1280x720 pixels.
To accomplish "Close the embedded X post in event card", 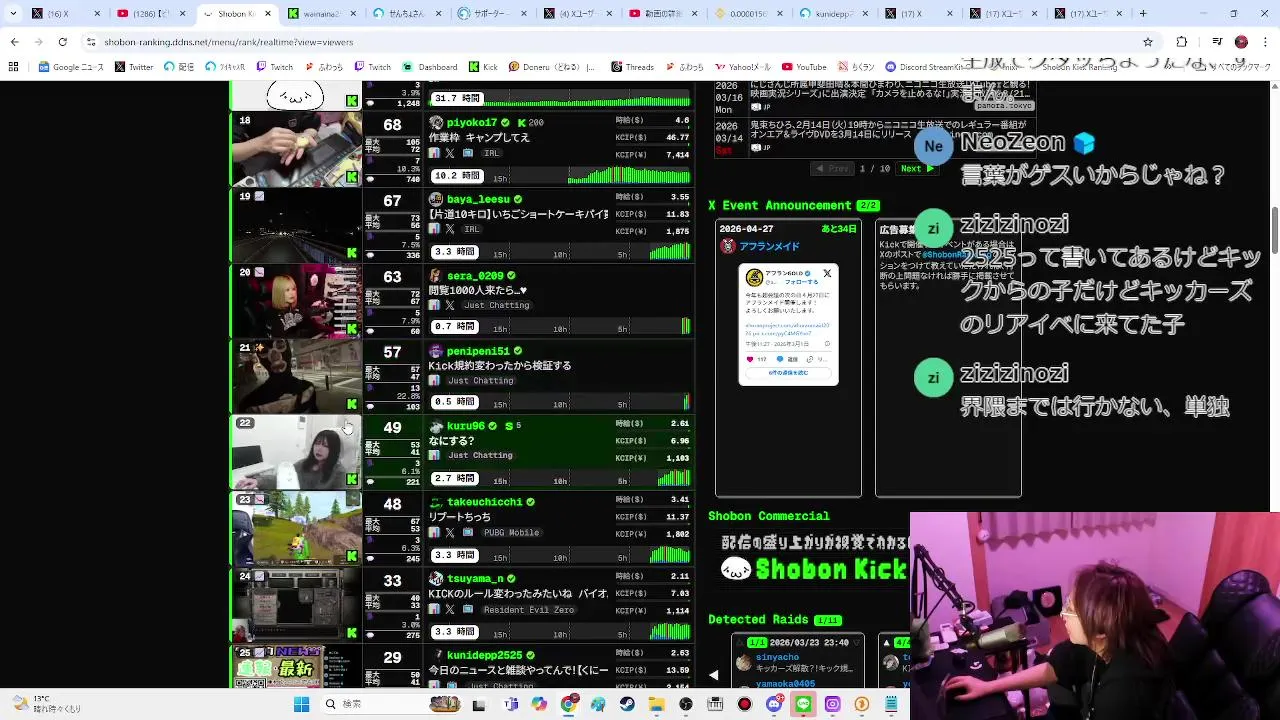I will point(827,273).
